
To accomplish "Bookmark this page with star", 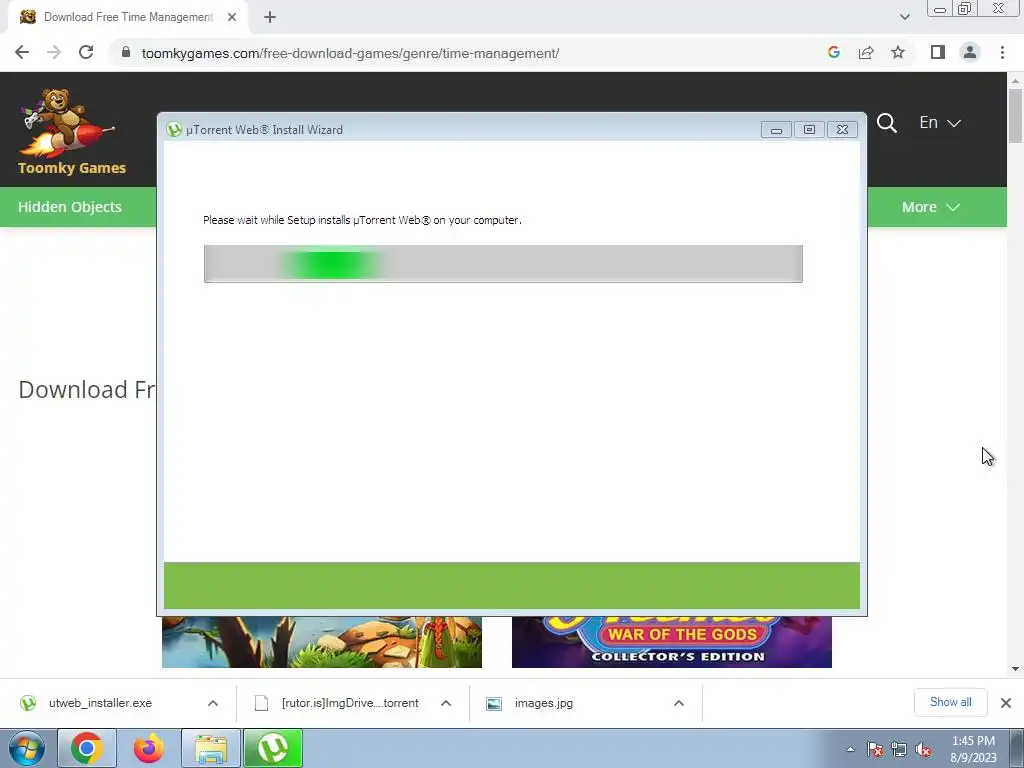I will [x=898, y=53].
